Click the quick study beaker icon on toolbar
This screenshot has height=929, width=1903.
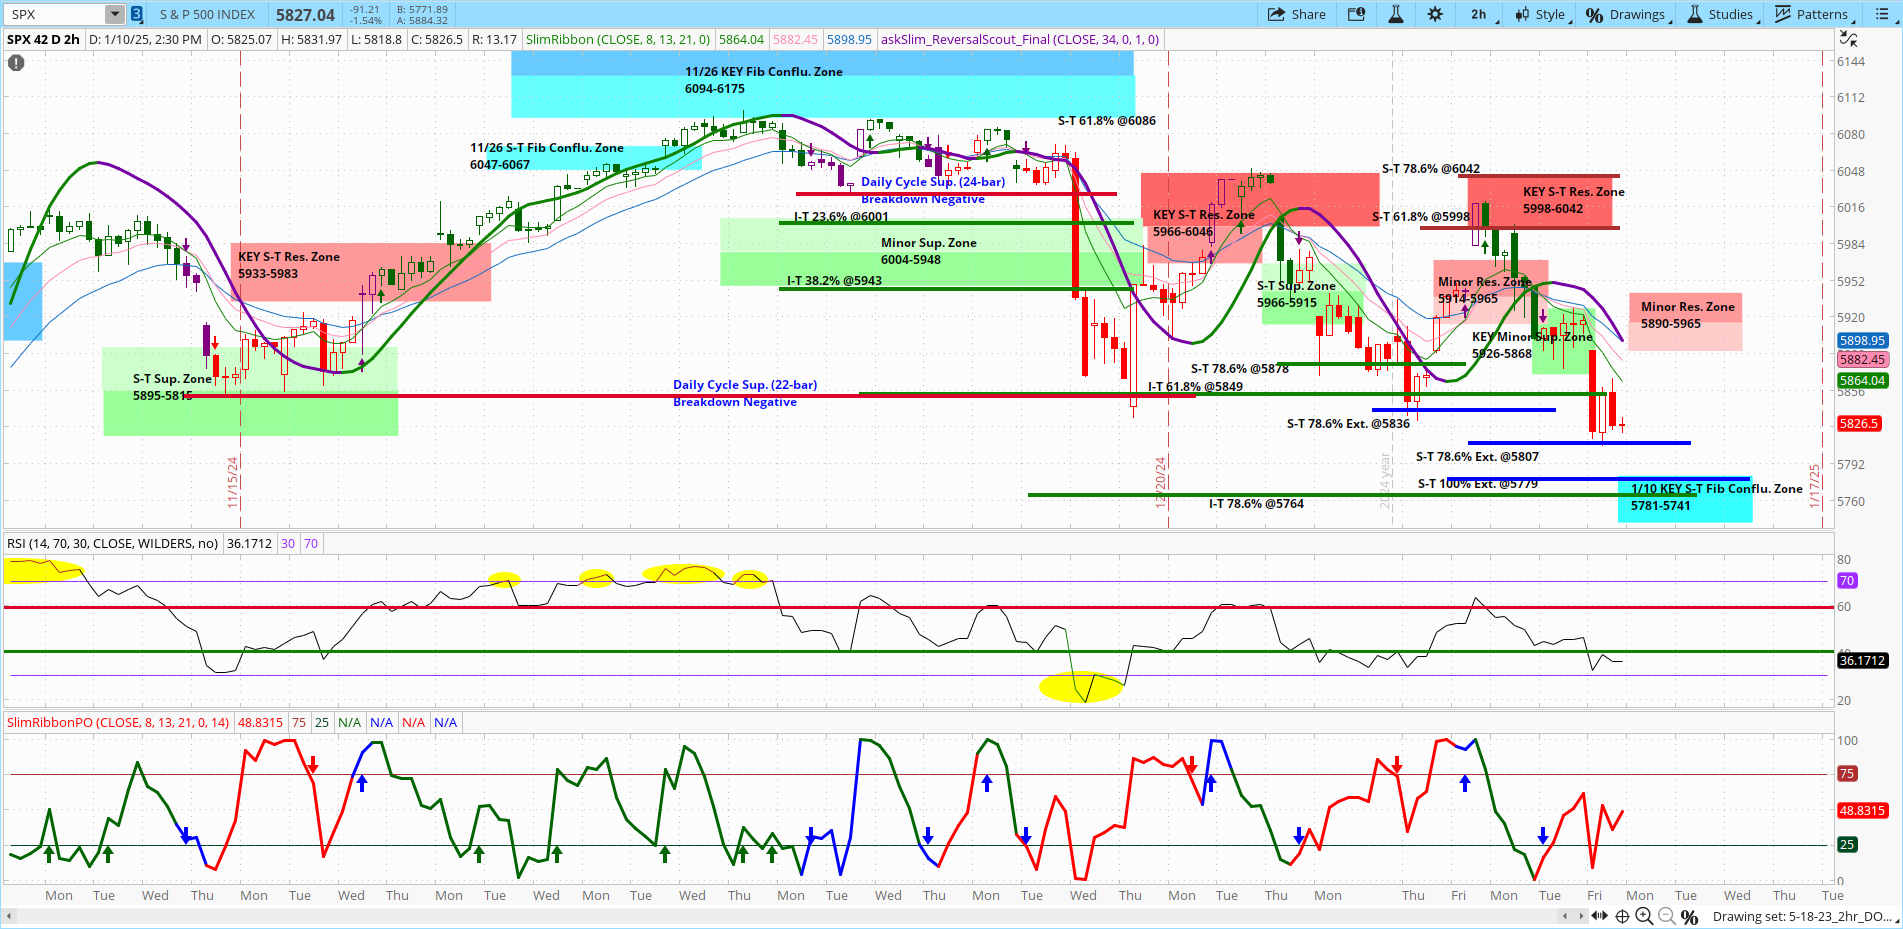pyautogui.click(x=1395, y=14)
